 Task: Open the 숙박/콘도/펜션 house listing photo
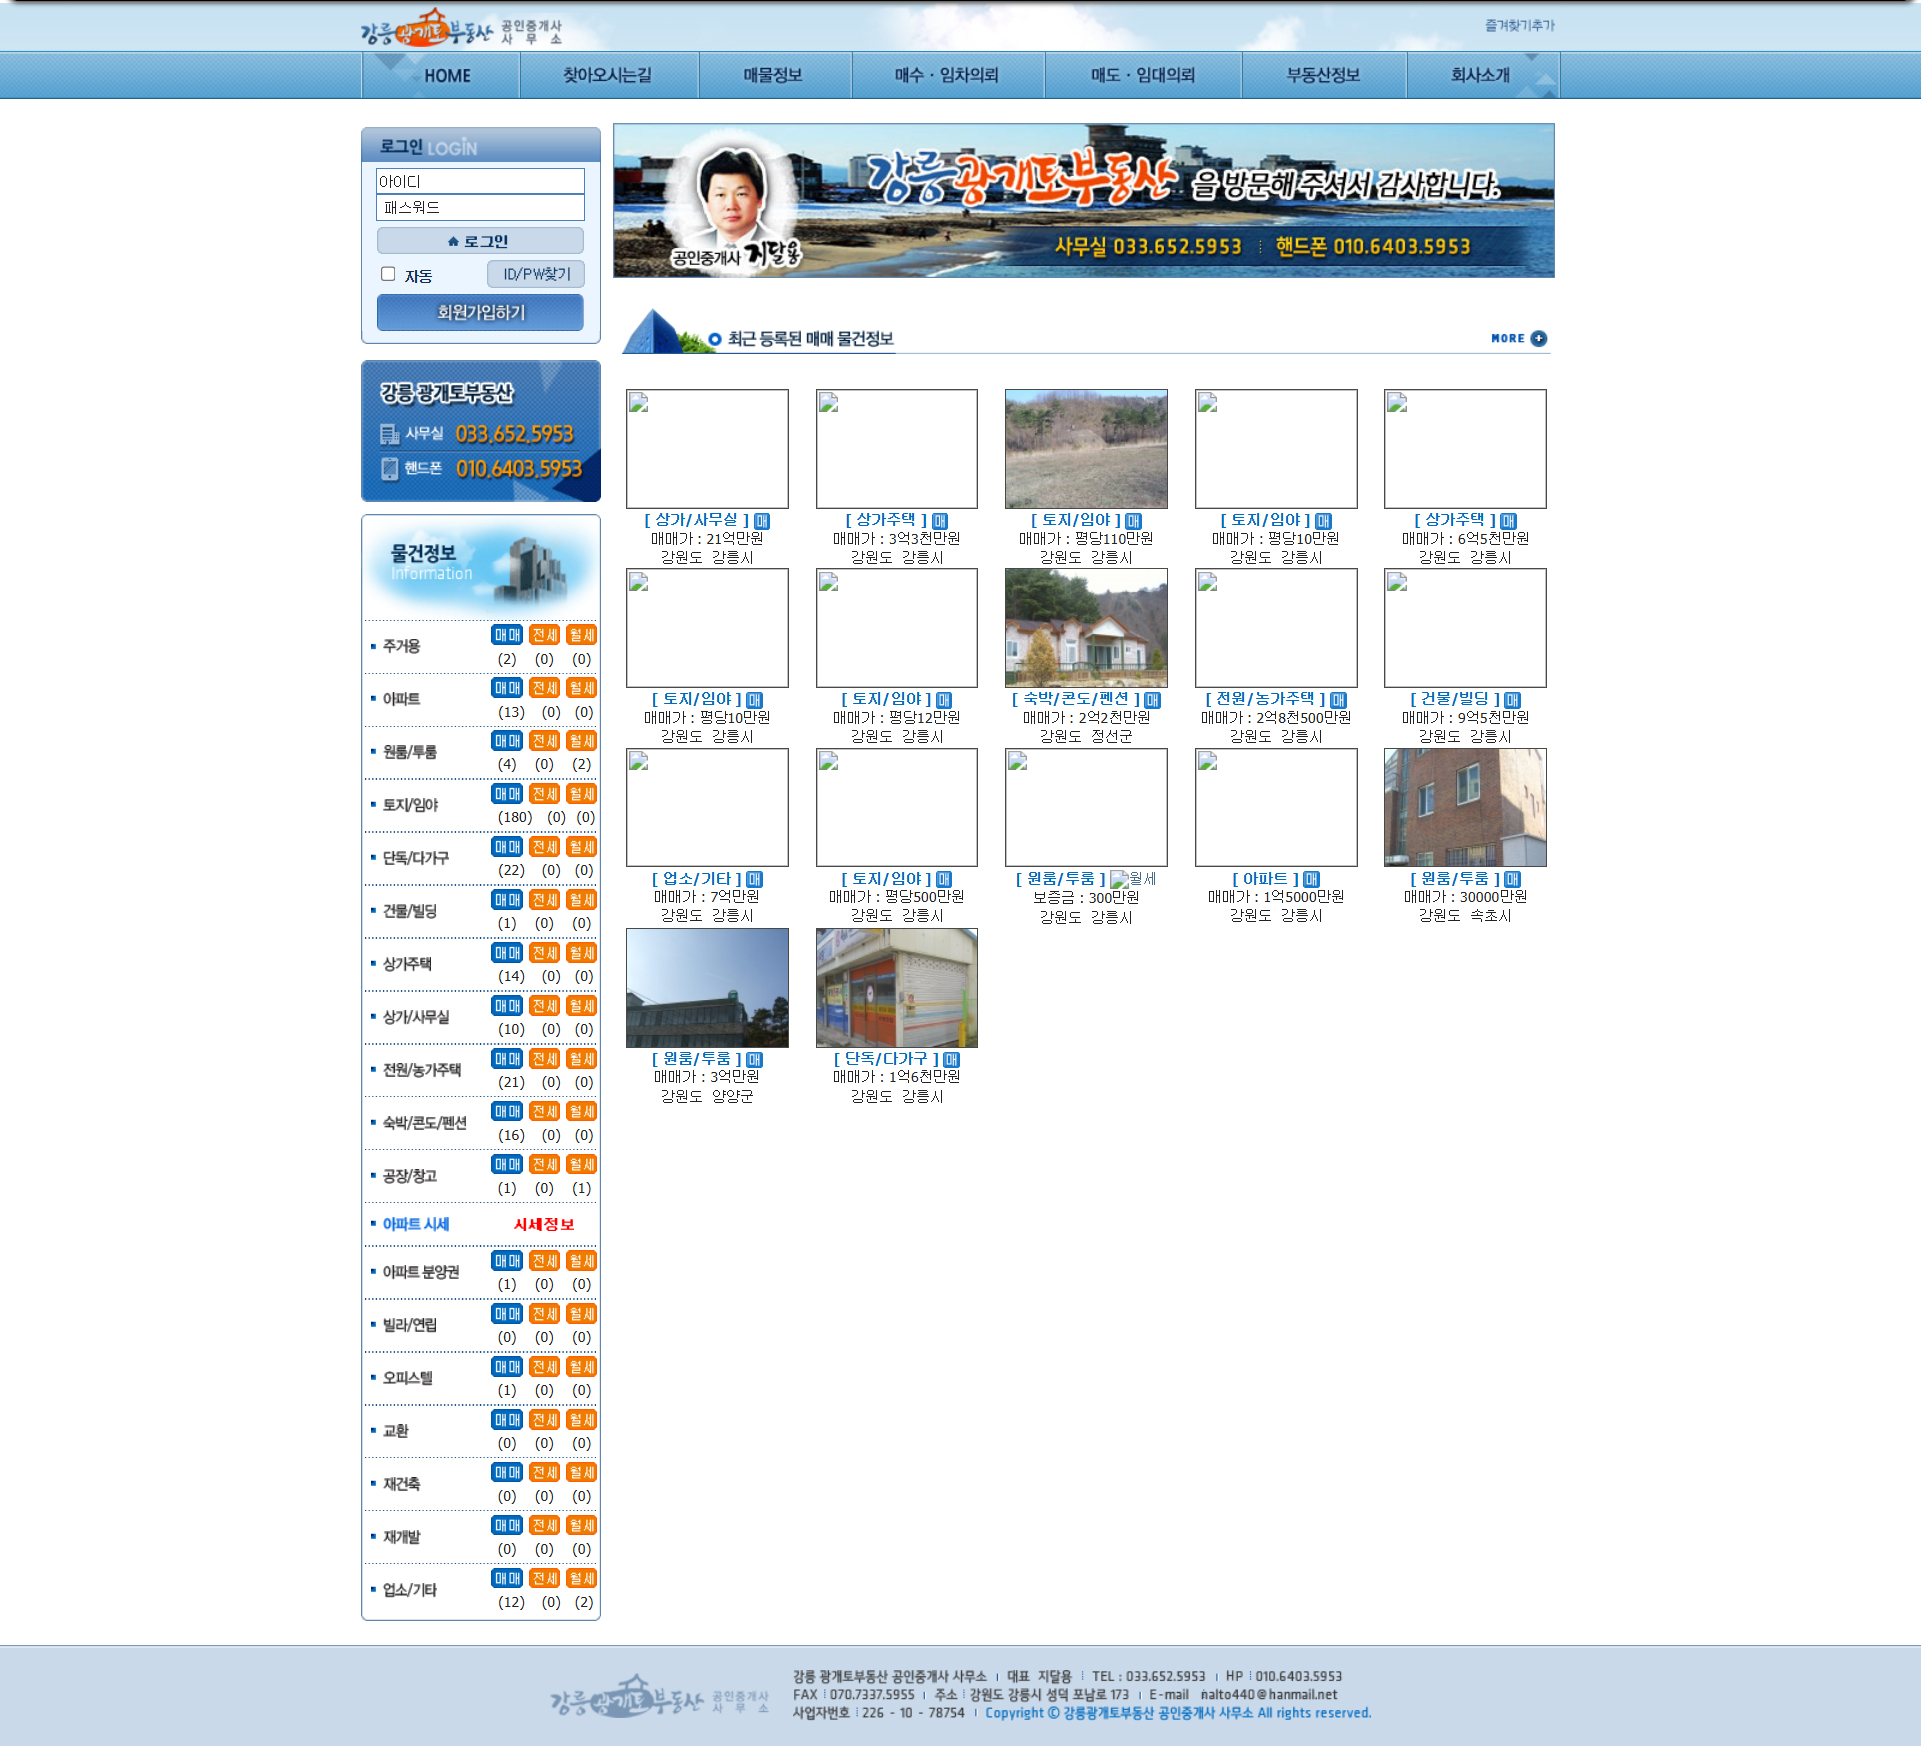click(x=1086, y=627)
